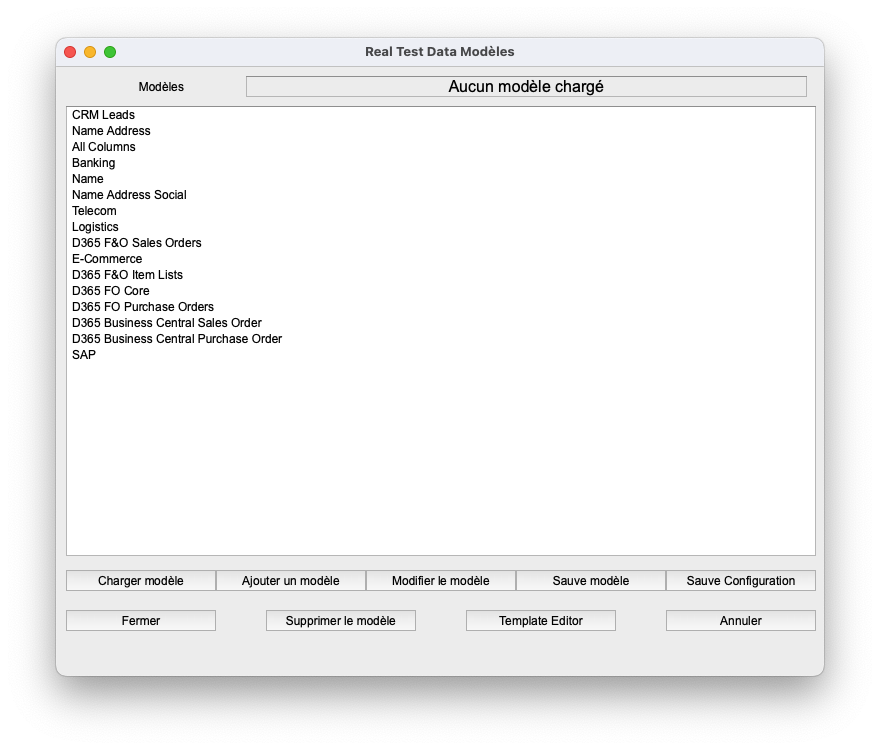Close the window with the red button
The width and height of the screenshot is (880, 750).
click(70, 52)
